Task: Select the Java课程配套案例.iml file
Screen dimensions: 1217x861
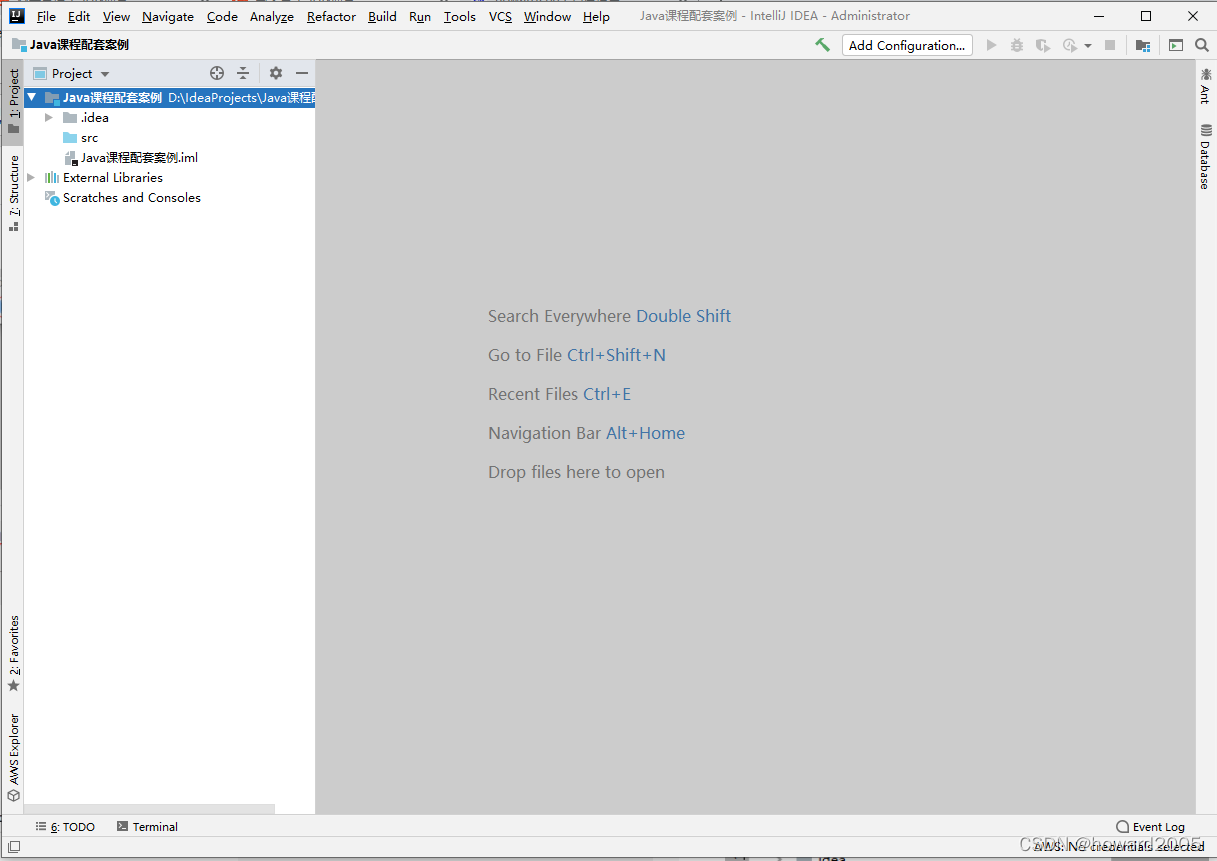Action: (131, 158)
